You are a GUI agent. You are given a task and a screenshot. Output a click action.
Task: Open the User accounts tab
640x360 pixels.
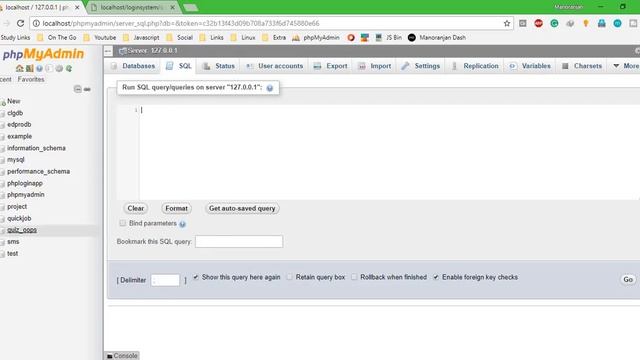274,66
